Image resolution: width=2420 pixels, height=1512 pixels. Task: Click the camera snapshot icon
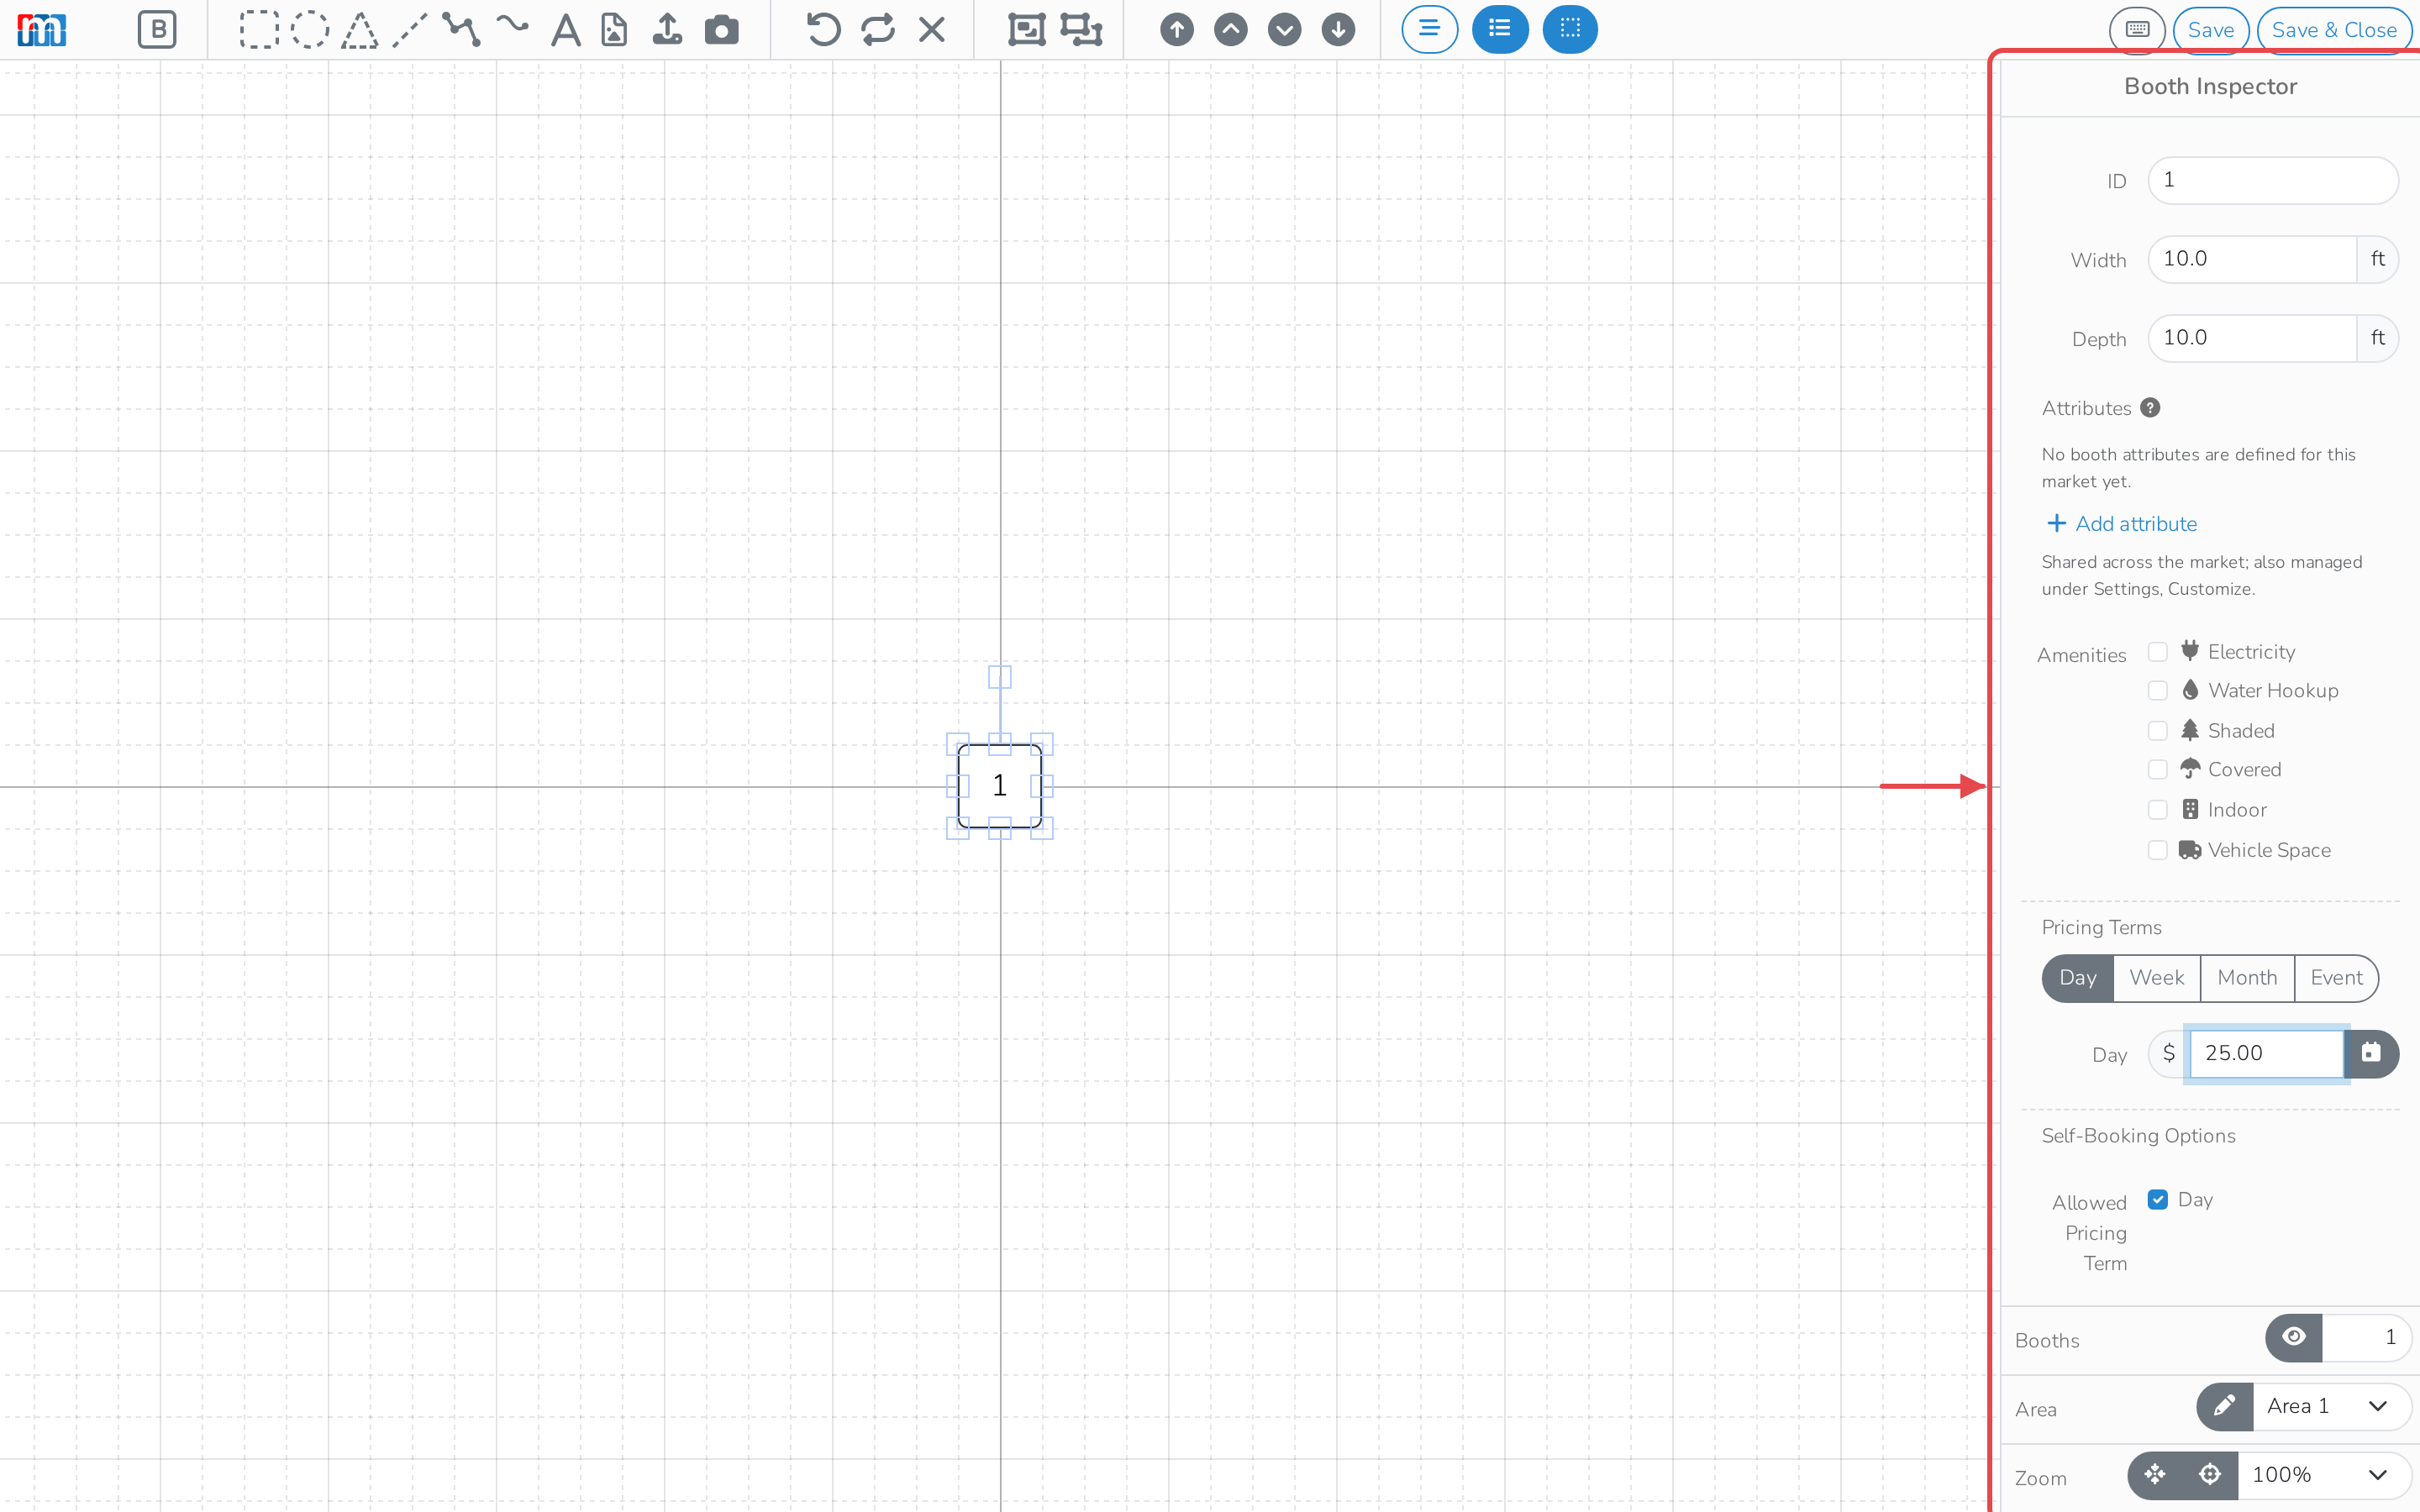(x=721, y=30)
